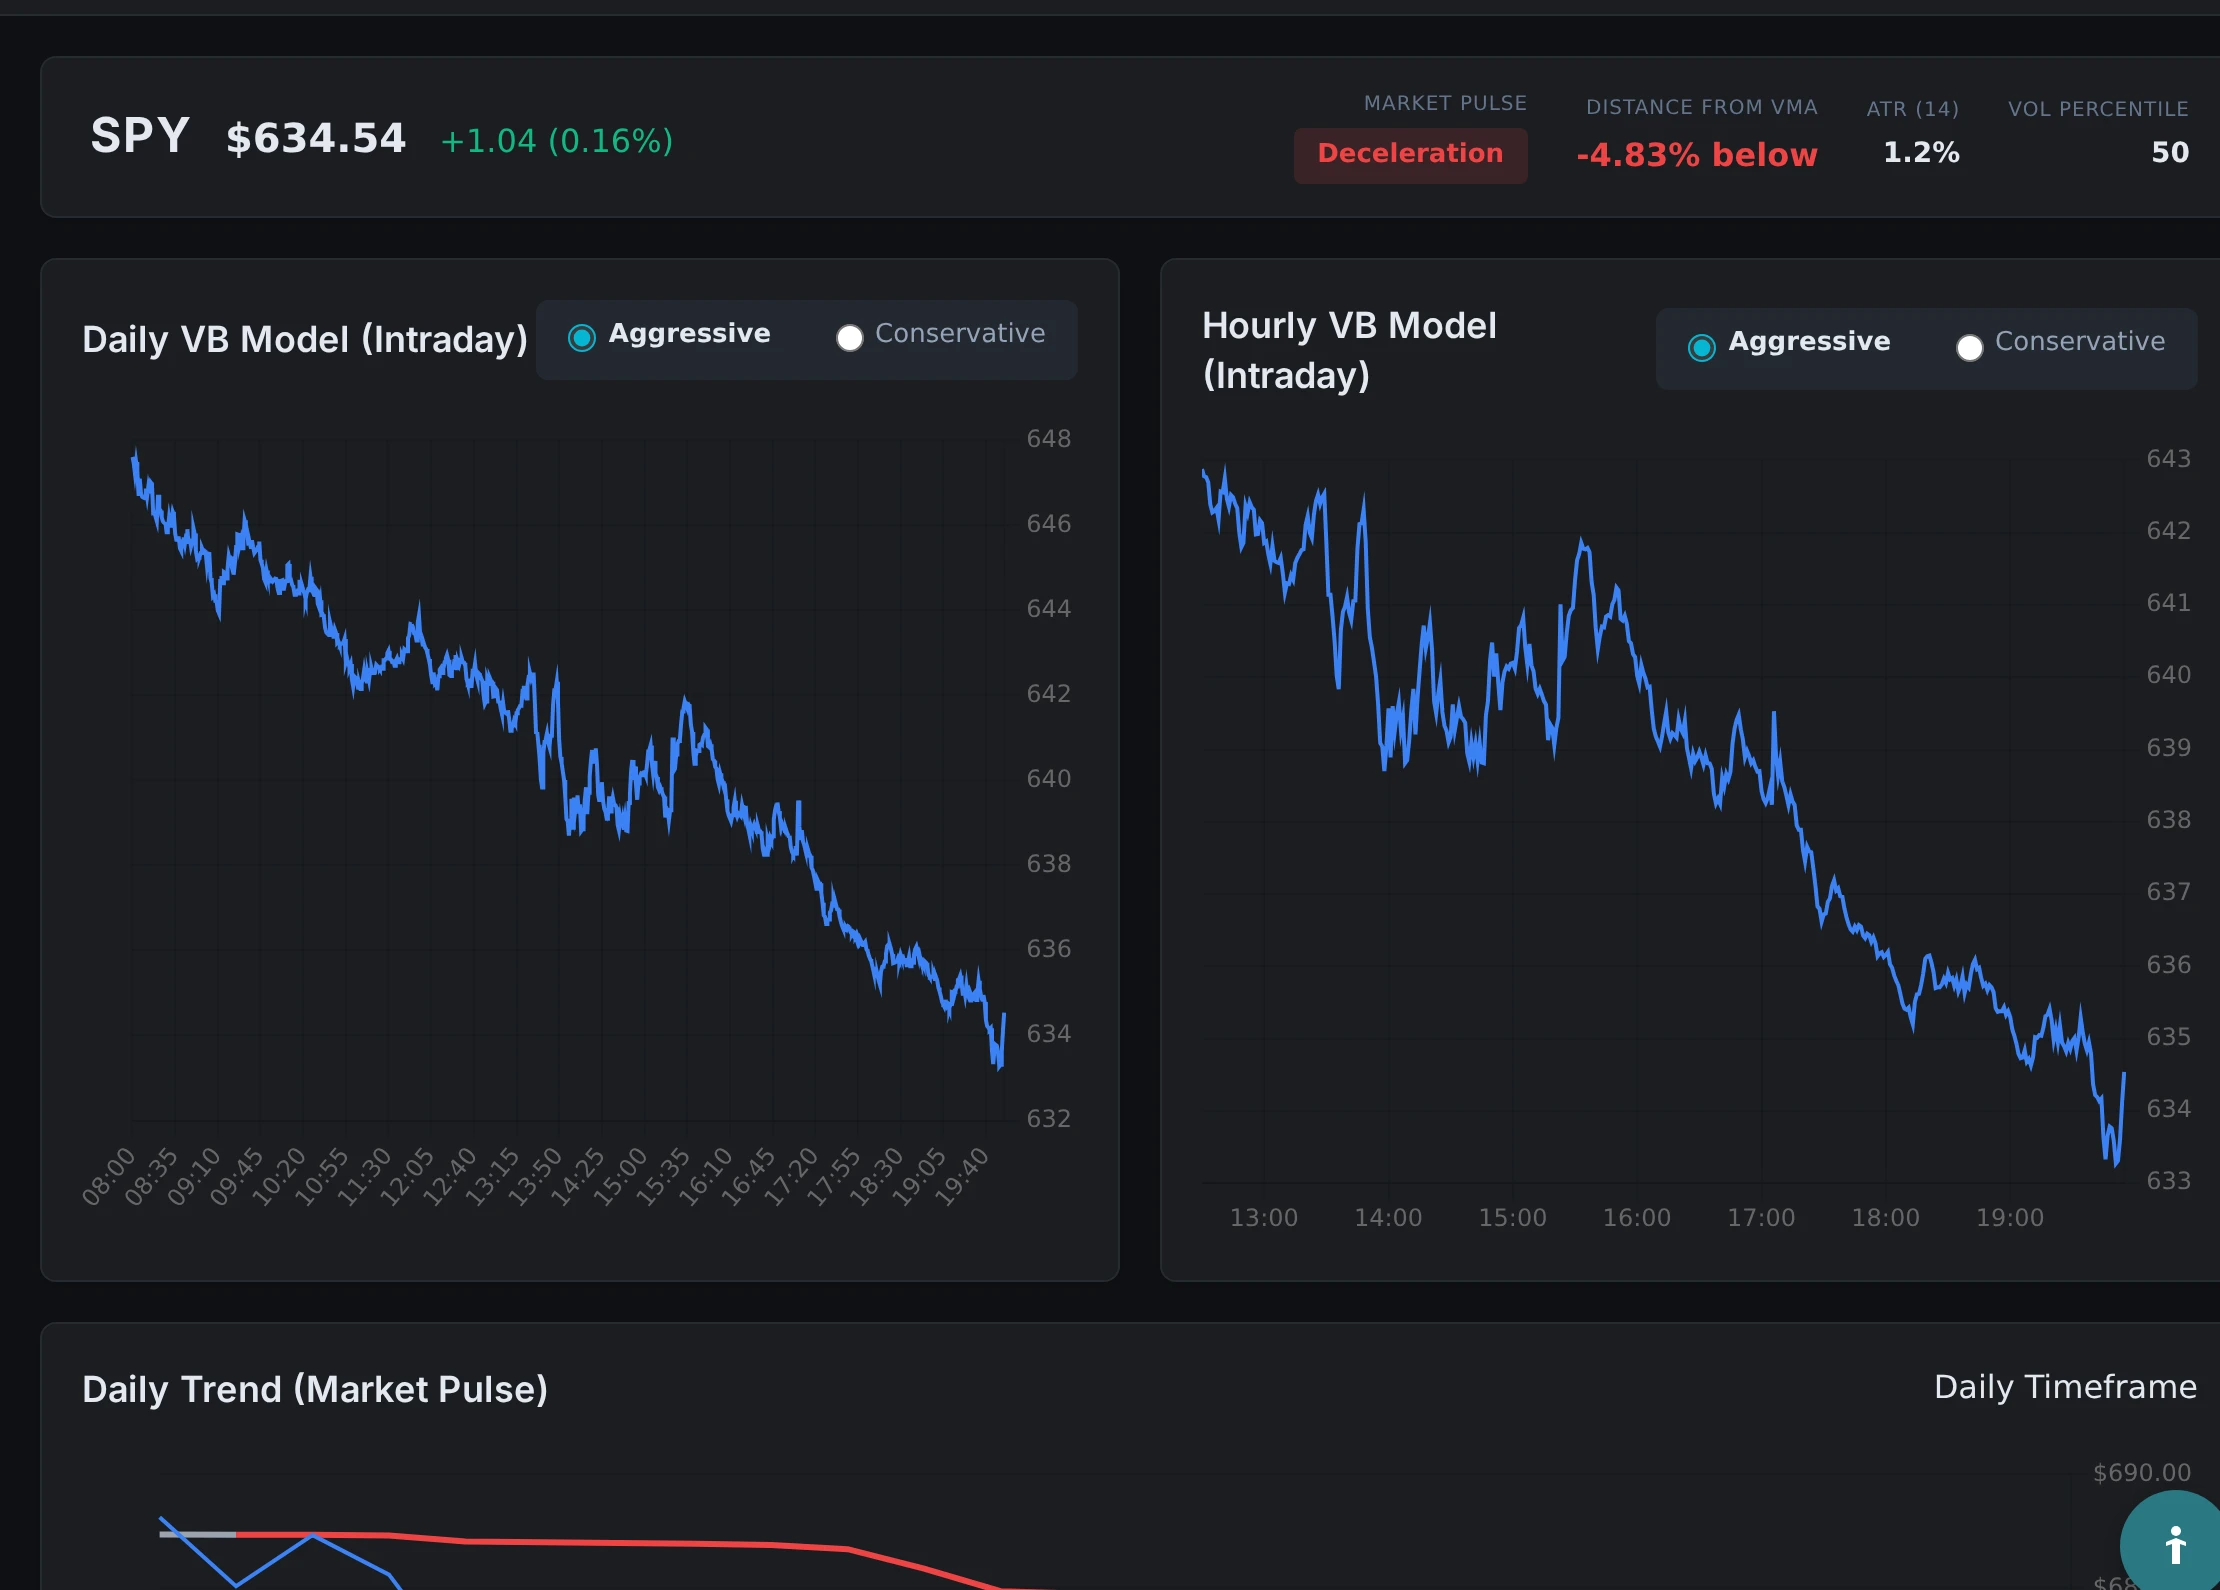Click the Daily VB Model (Intraday) title
2220x1590 pixels.
click(305, 339)
